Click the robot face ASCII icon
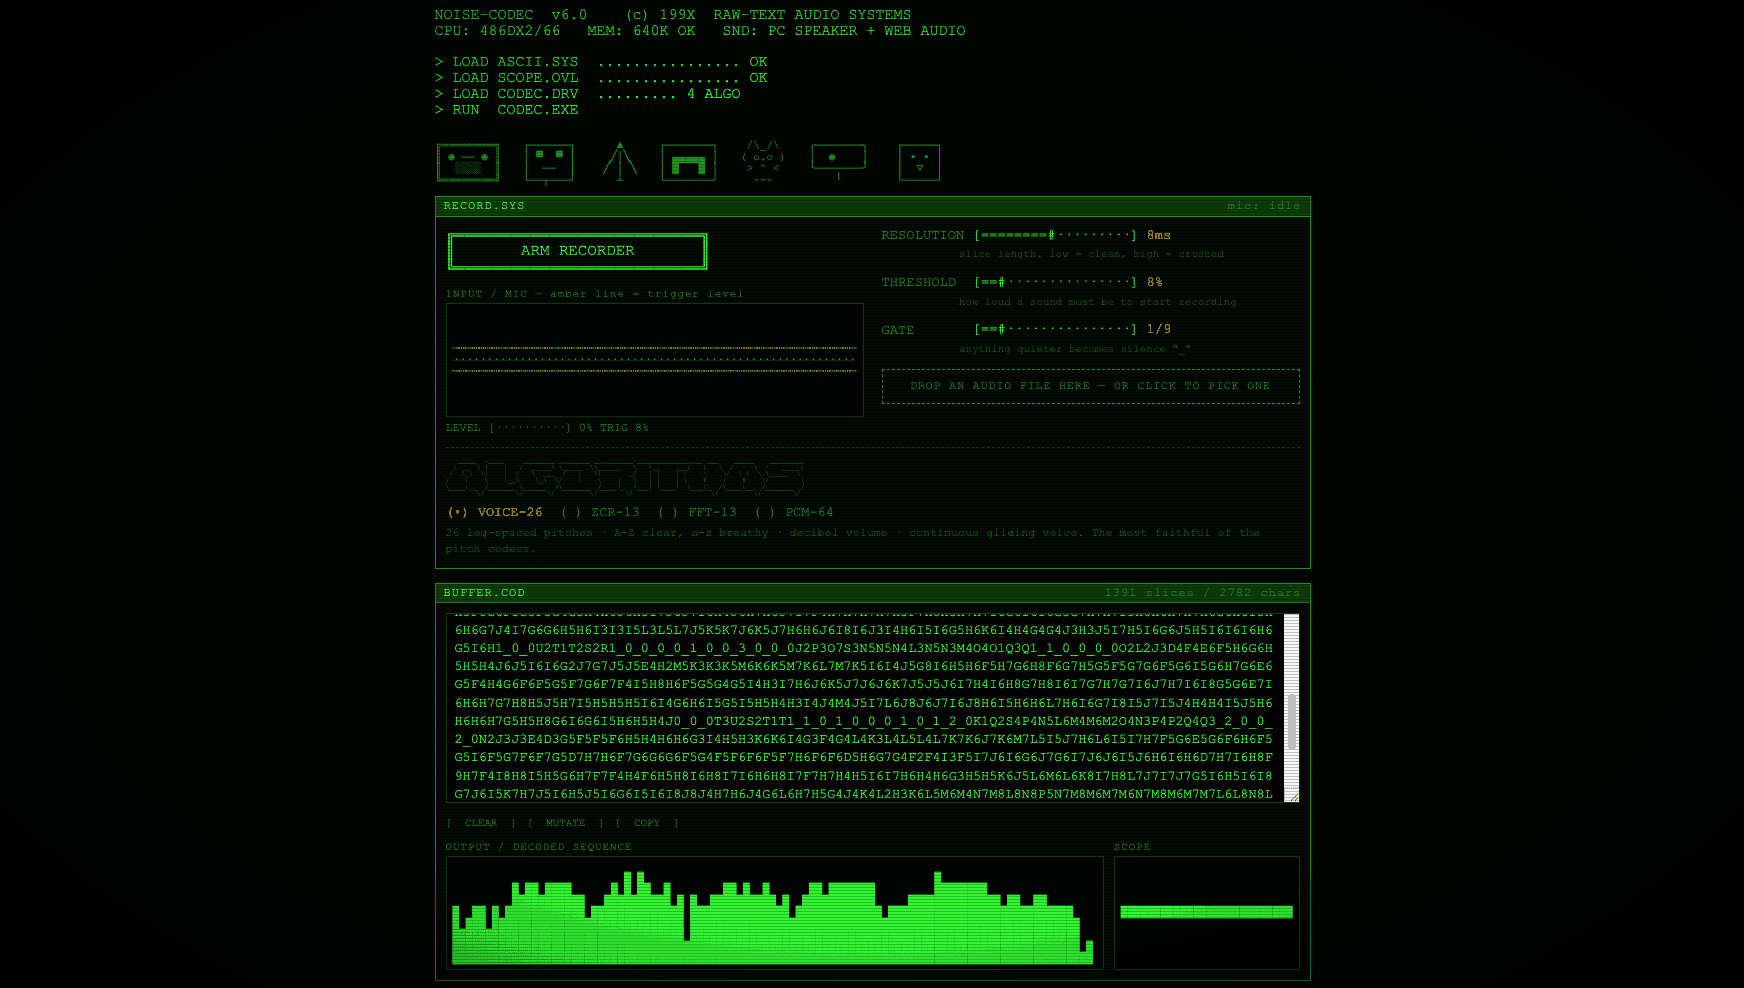The image size is (1744, 988). coord(549,163)
